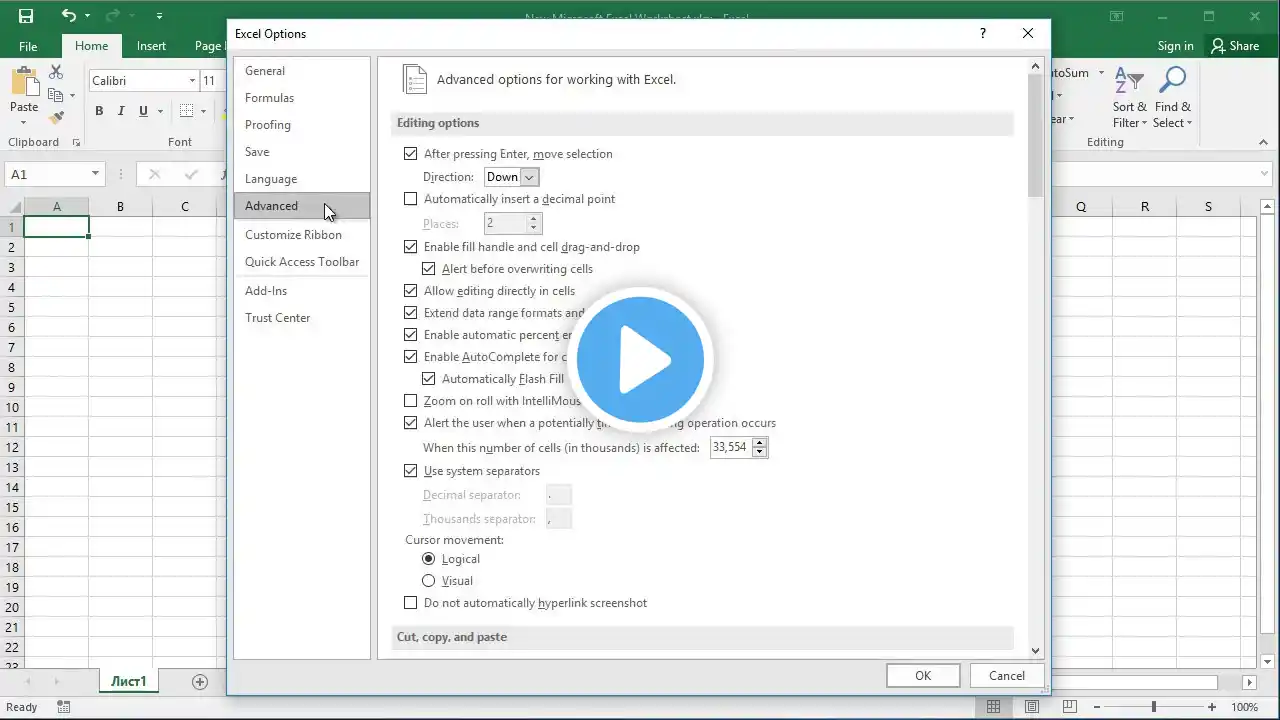Click the zoom slider in status bar
This screenshot has width=1280, height=720.
pyautogui.click(x=1153, y=707)
